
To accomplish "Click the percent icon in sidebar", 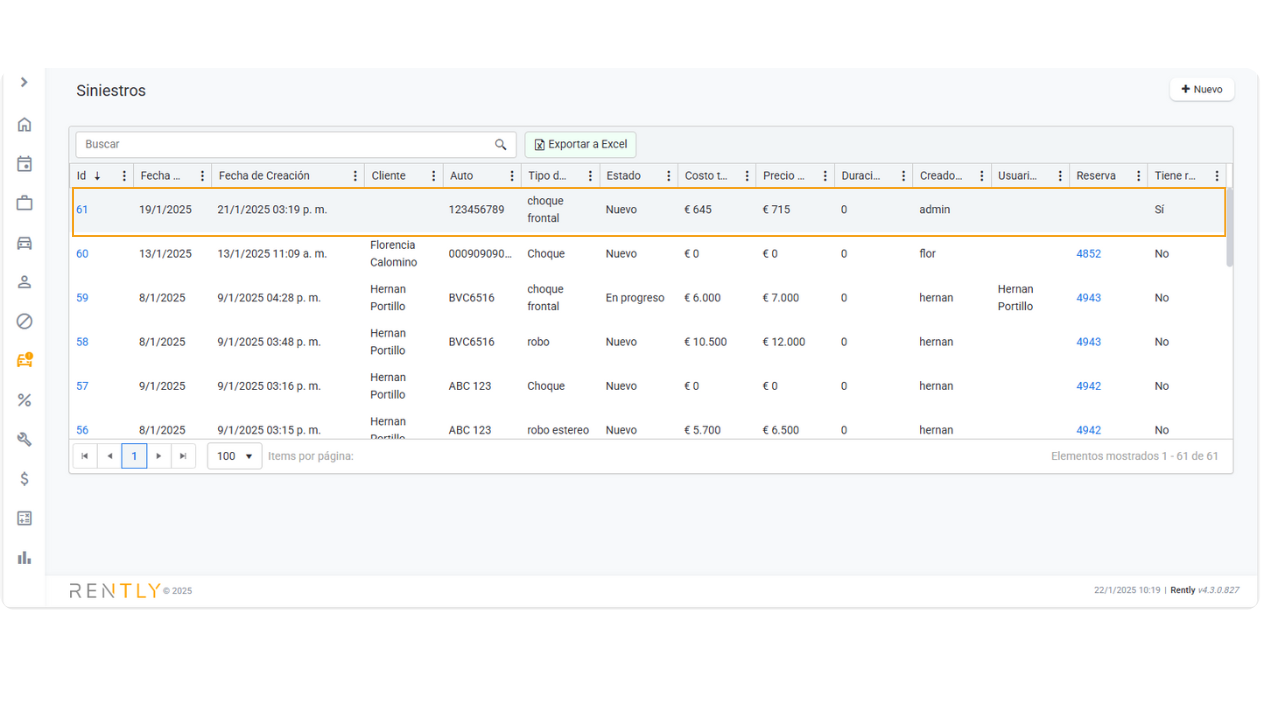I will pos(25,400).
